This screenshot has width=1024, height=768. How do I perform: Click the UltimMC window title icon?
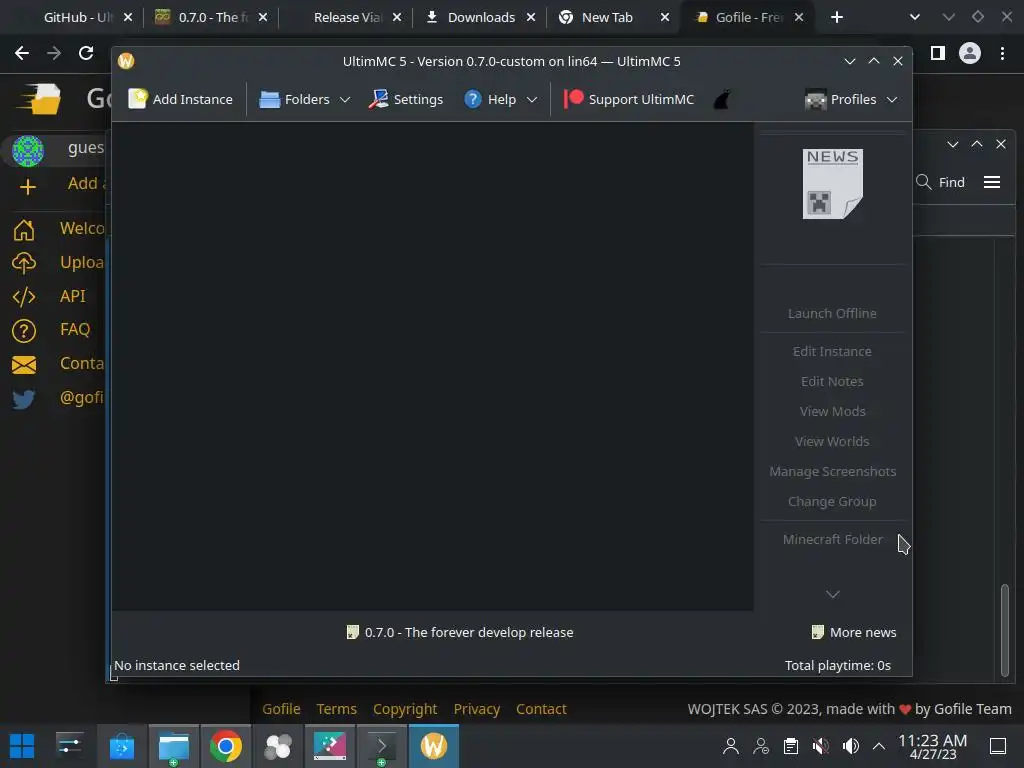click(x=126, y=61)
